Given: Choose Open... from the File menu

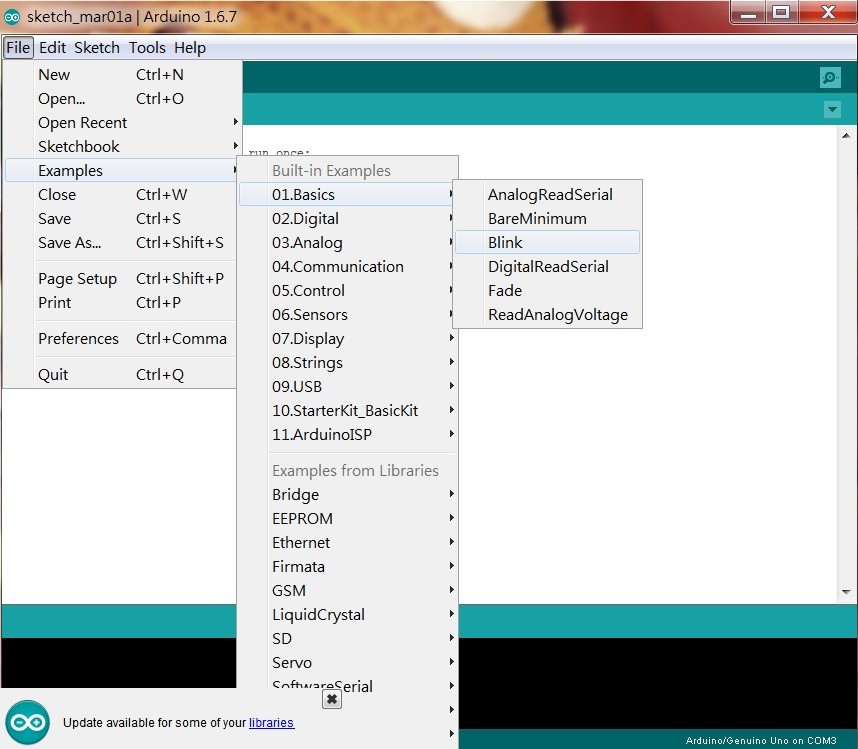Looking at the screenshot, I should [121, 98].
